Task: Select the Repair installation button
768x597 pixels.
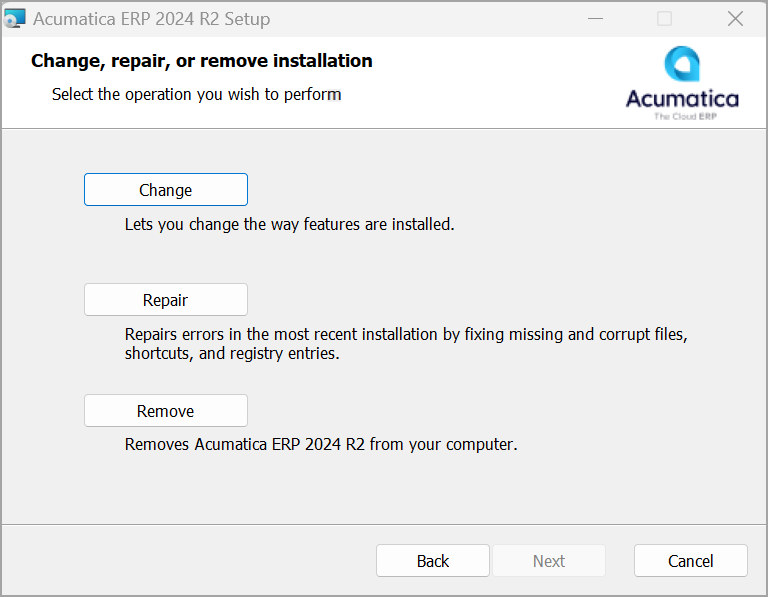Action: [x=166, y=300]
